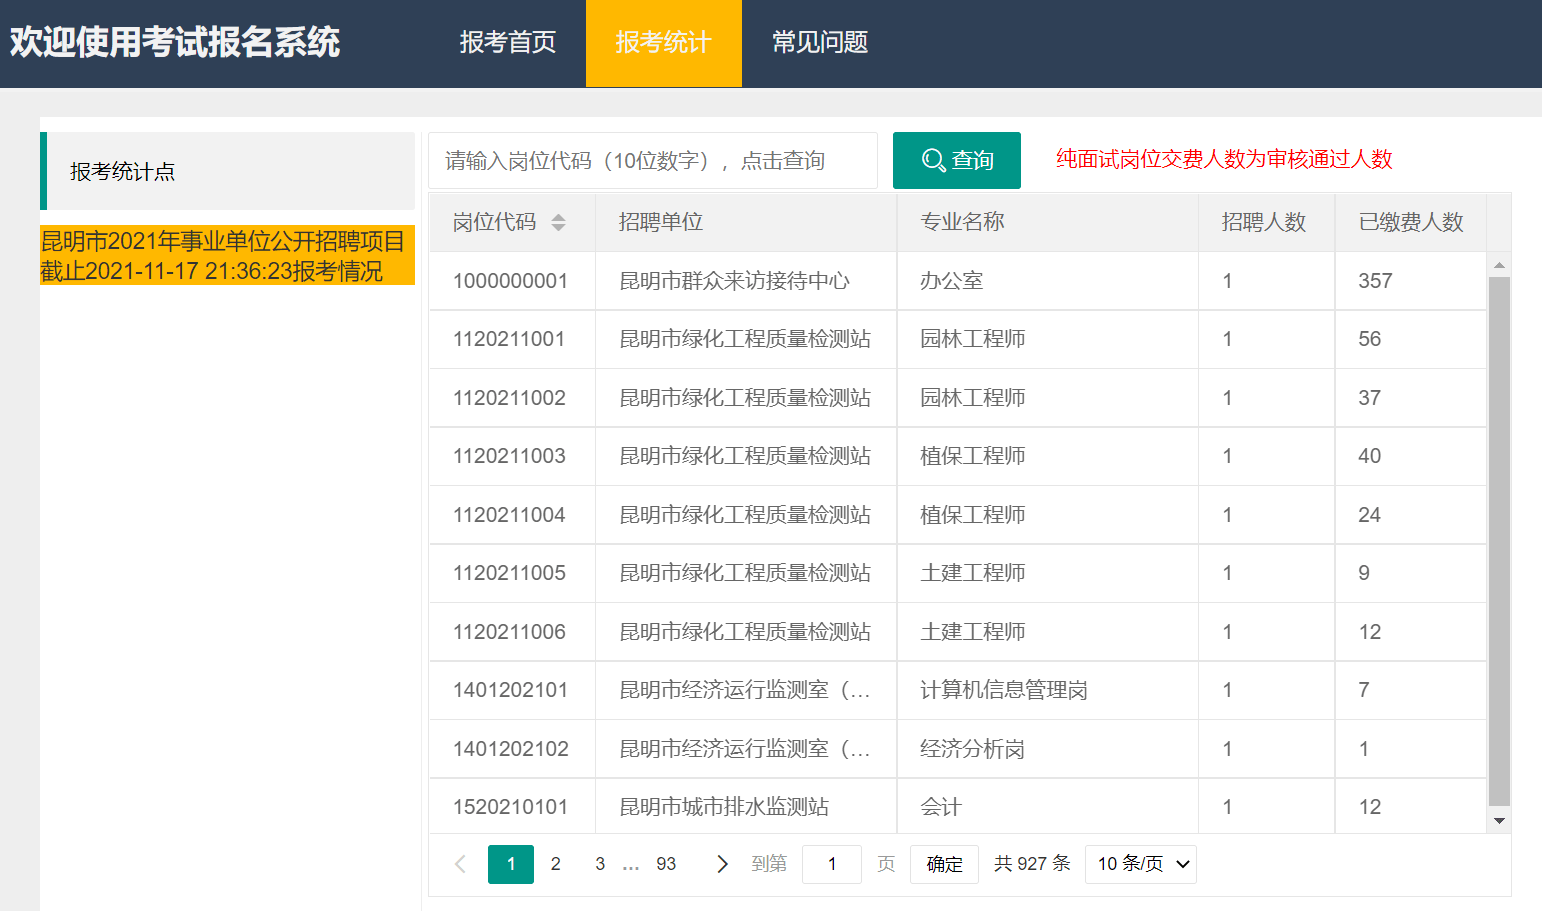Open the 10 条/页 page size dropdown
The height and width of the screenshot is (911, 1542).
(1141, 864)
